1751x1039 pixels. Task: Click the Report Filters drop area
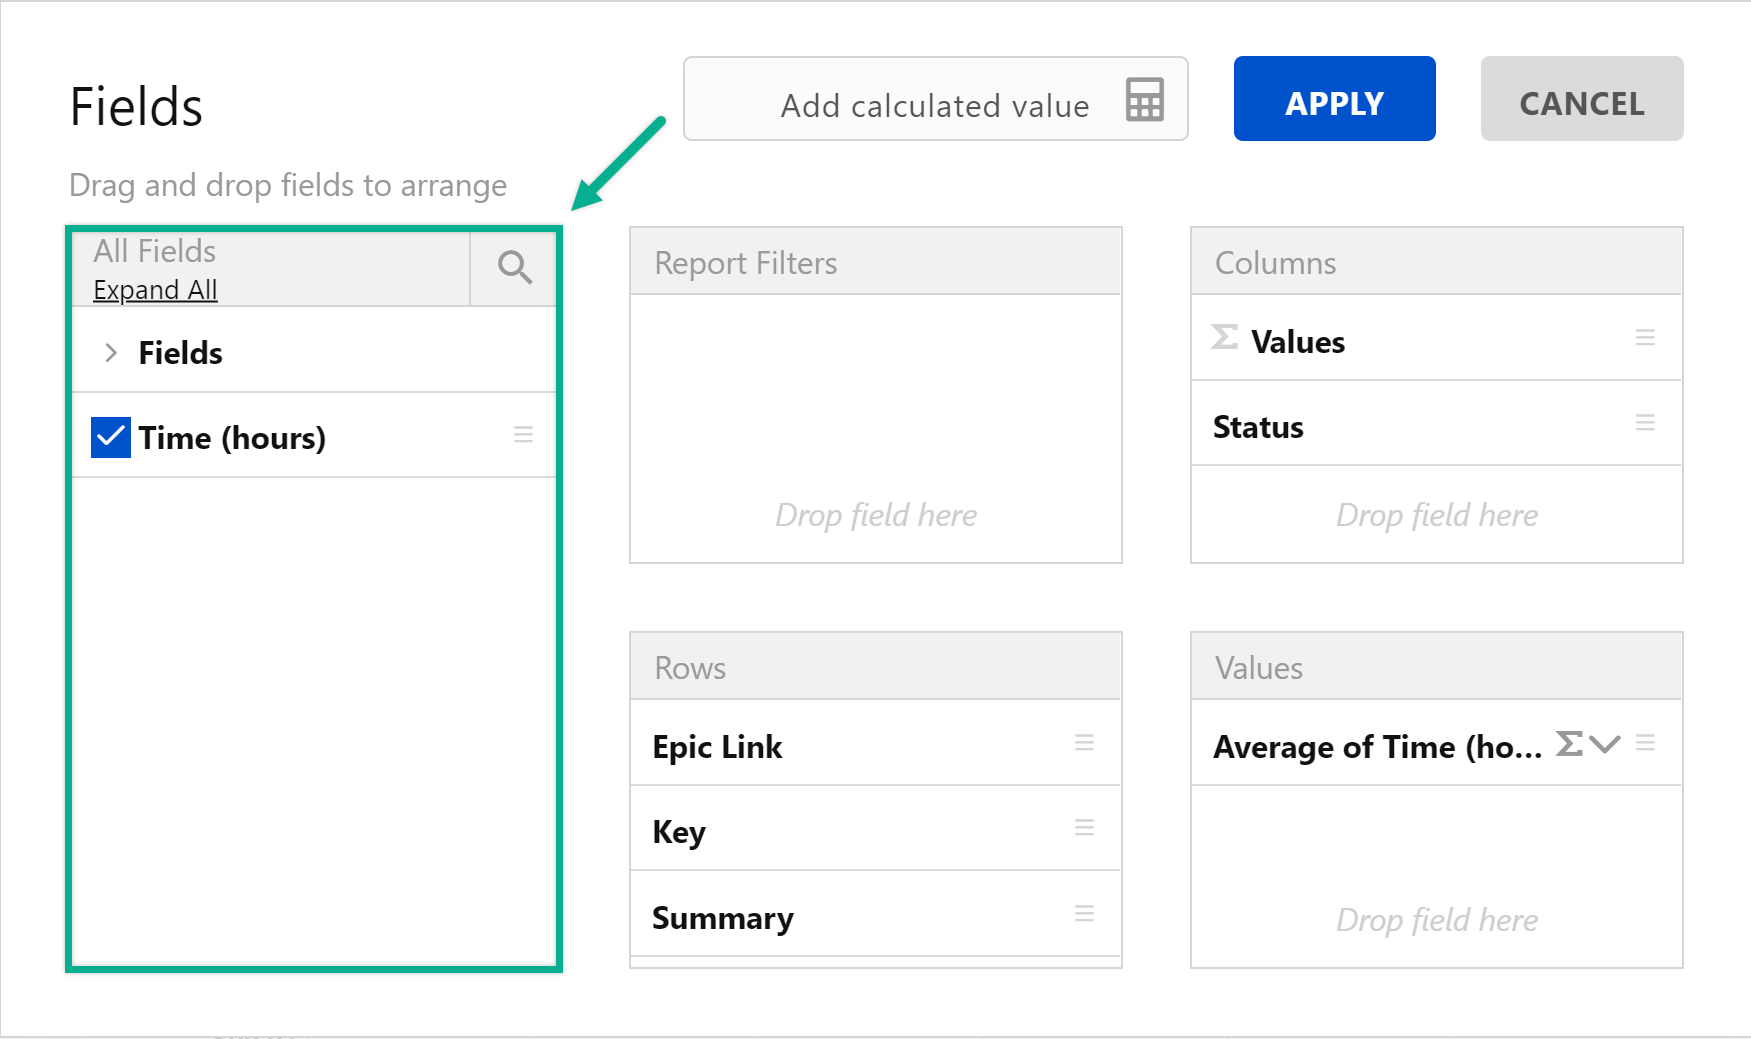(x=875, y=428)
